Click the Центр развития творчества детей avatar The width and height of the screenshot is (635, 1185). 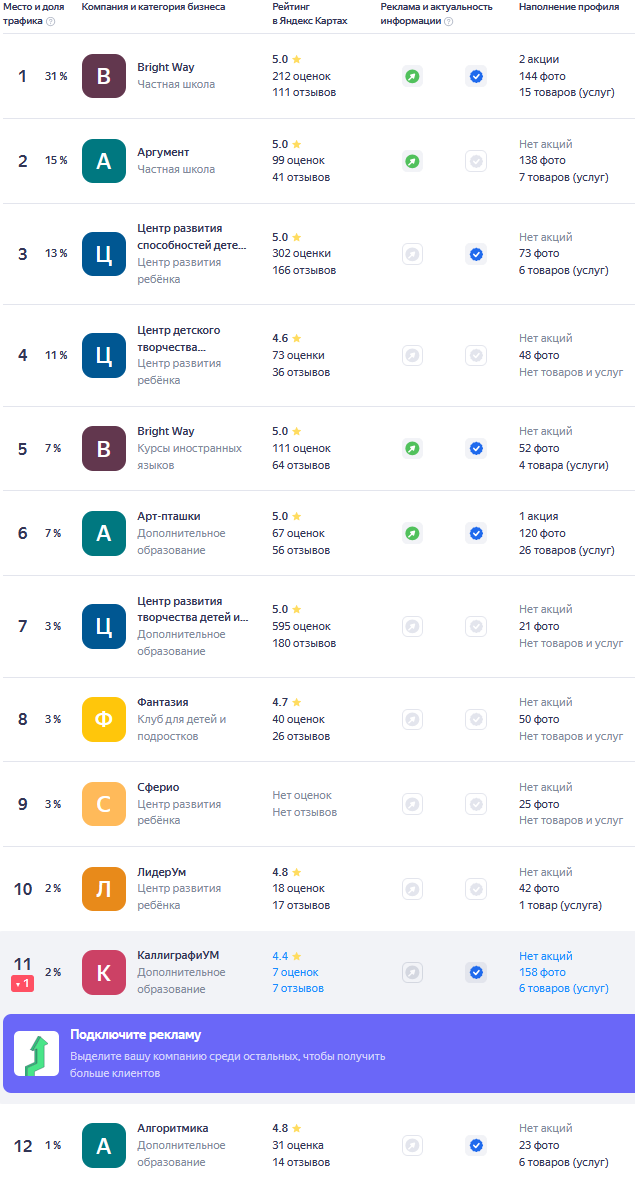104,627
